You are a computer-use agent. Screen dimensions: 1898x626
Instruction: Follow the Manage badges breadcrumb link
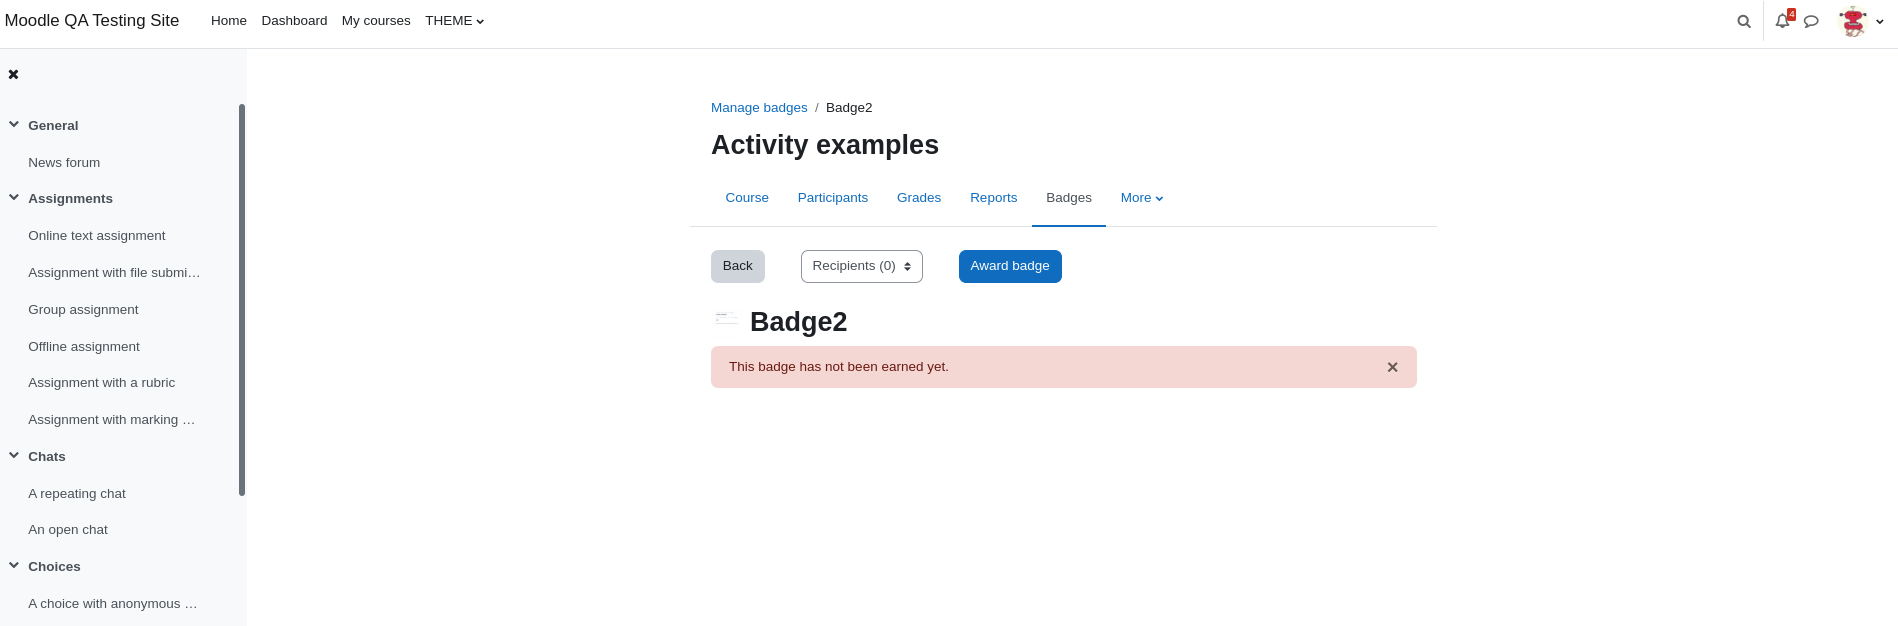point(759,108)
